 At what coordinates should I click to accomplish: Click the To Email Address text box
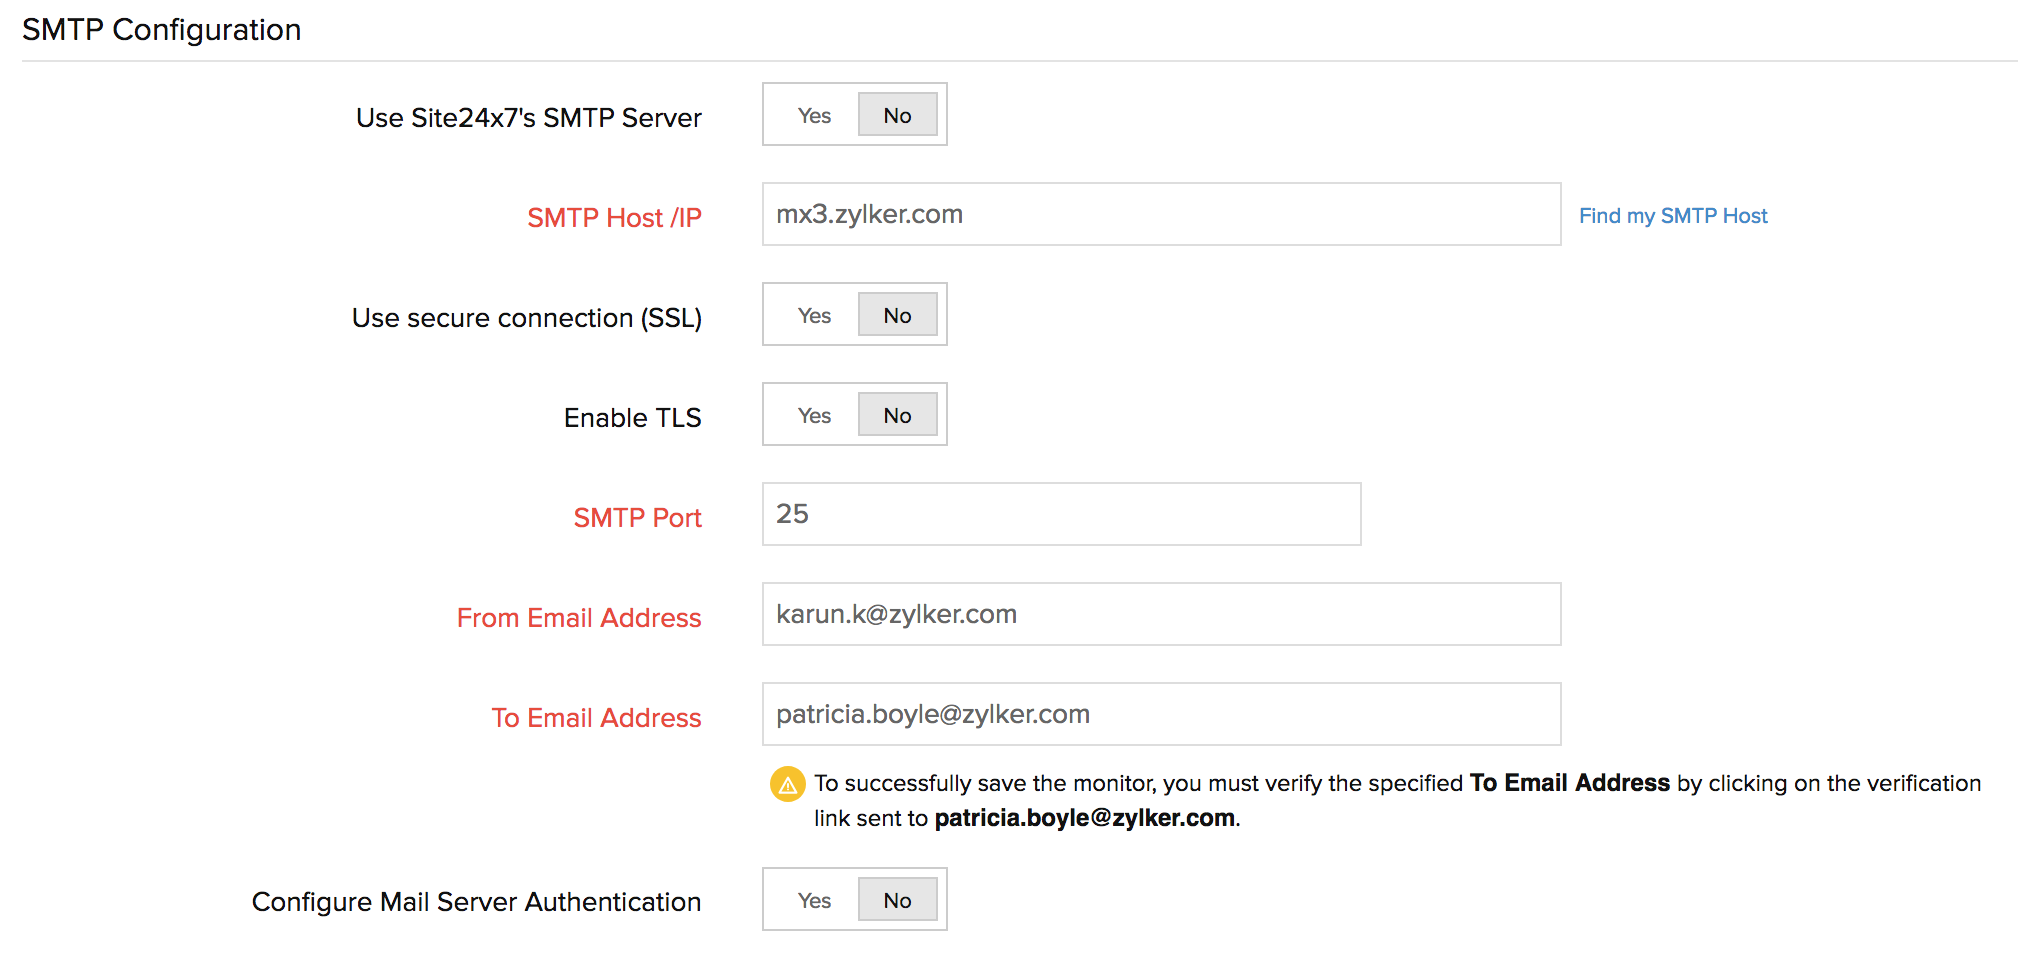(x=1160, y=715)
